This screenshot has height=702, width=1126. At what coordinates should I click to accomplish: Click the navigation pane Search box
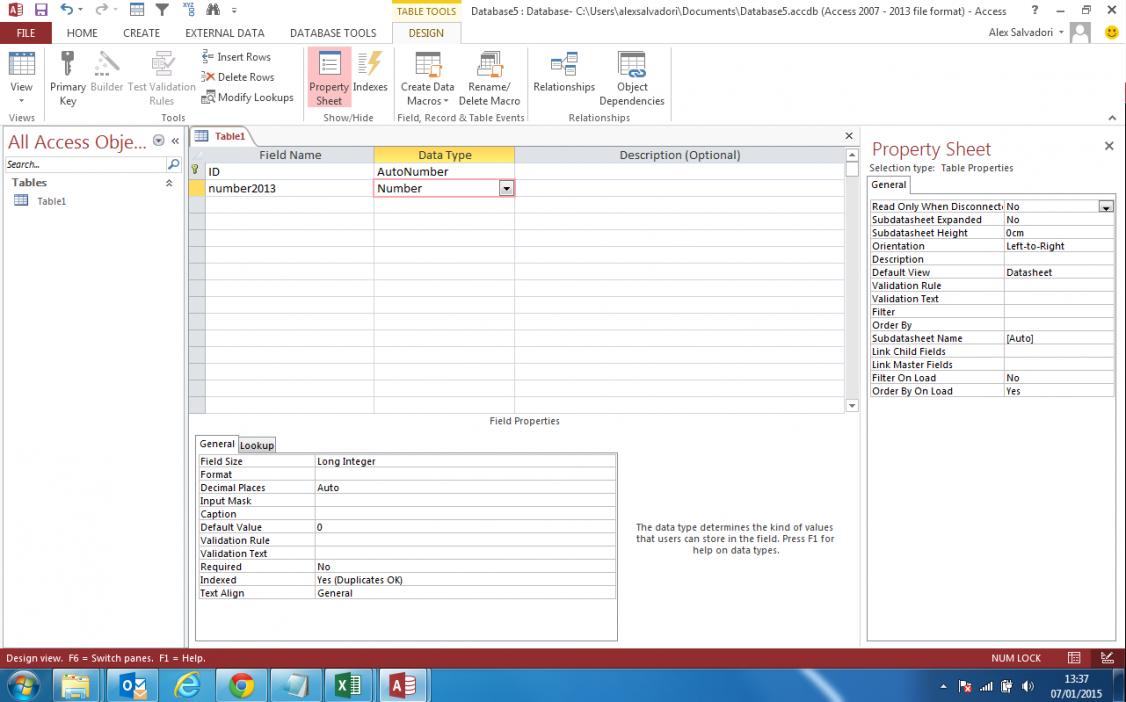(x=85, y=164)
